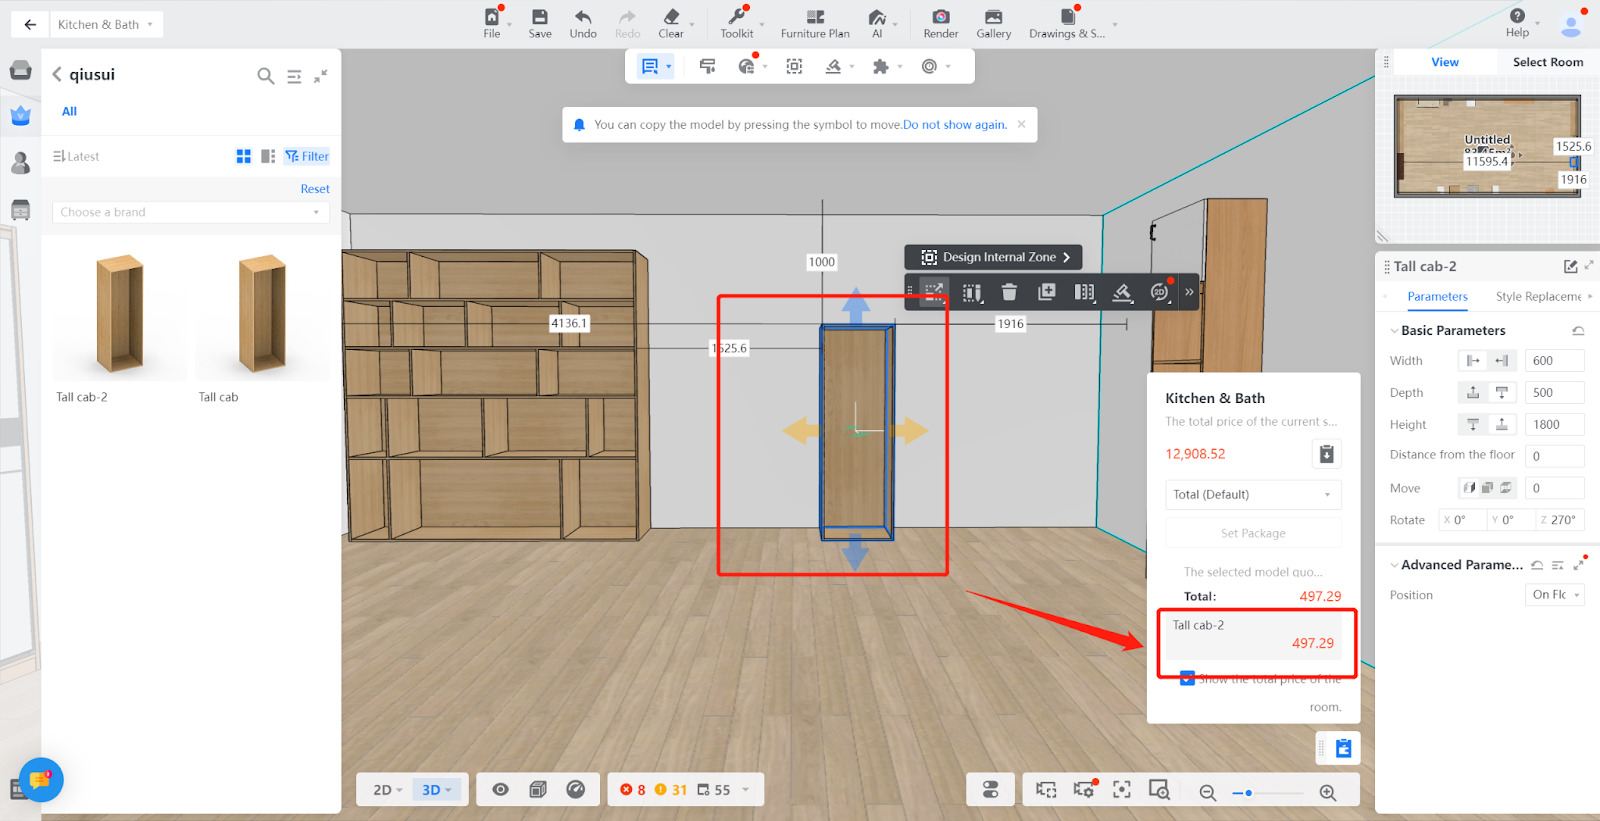
Task: Open the Choose a brand dropdown
Action: tap(190, 212)
